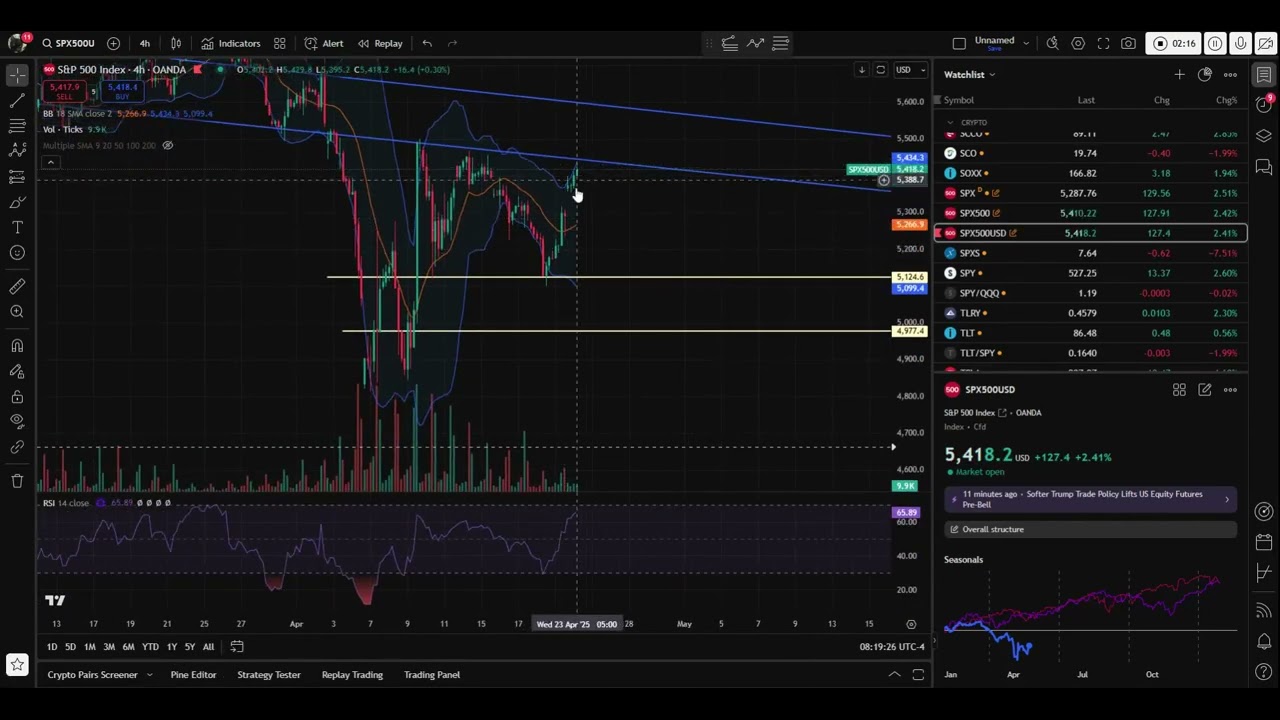Undo the last chart action
The height and width of the screenshot is (720, 1280).
427,43
